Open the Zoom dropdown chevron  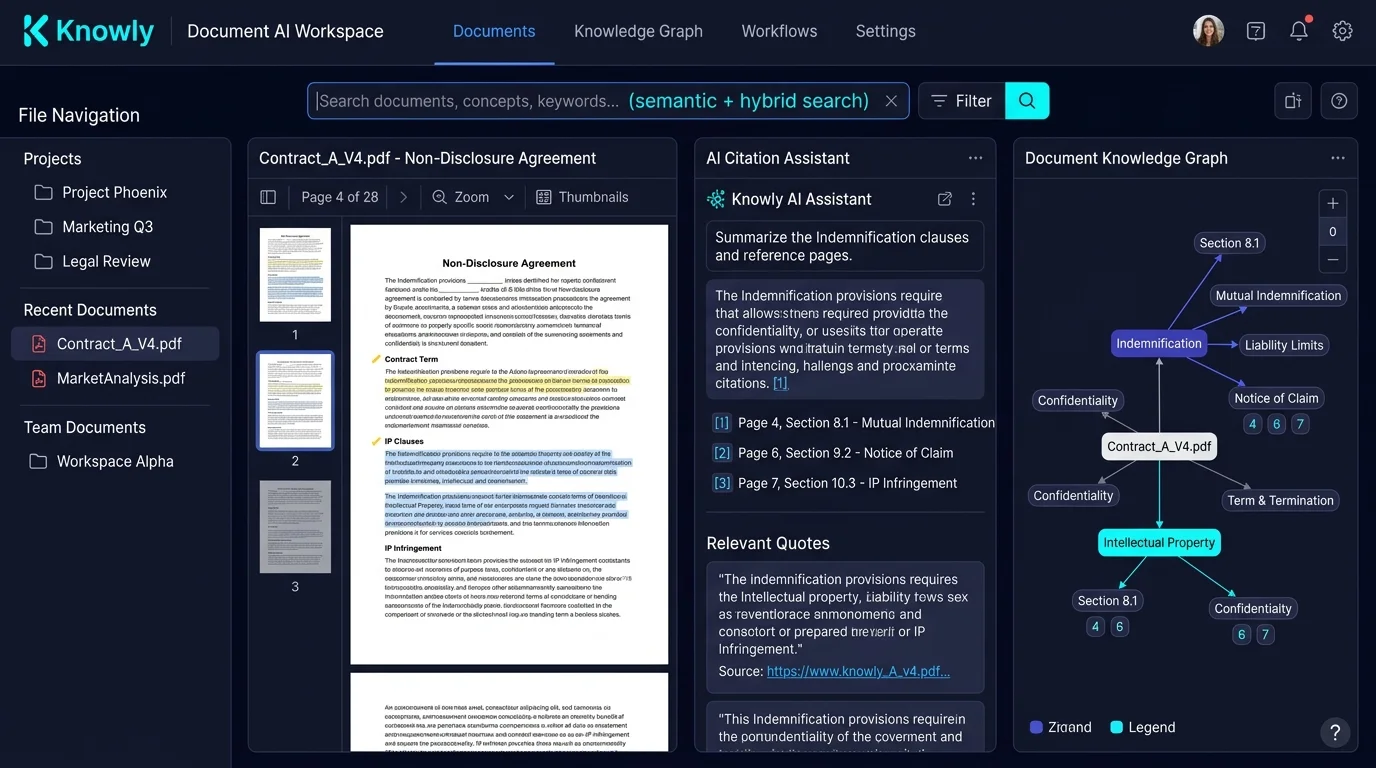(509, 197)
